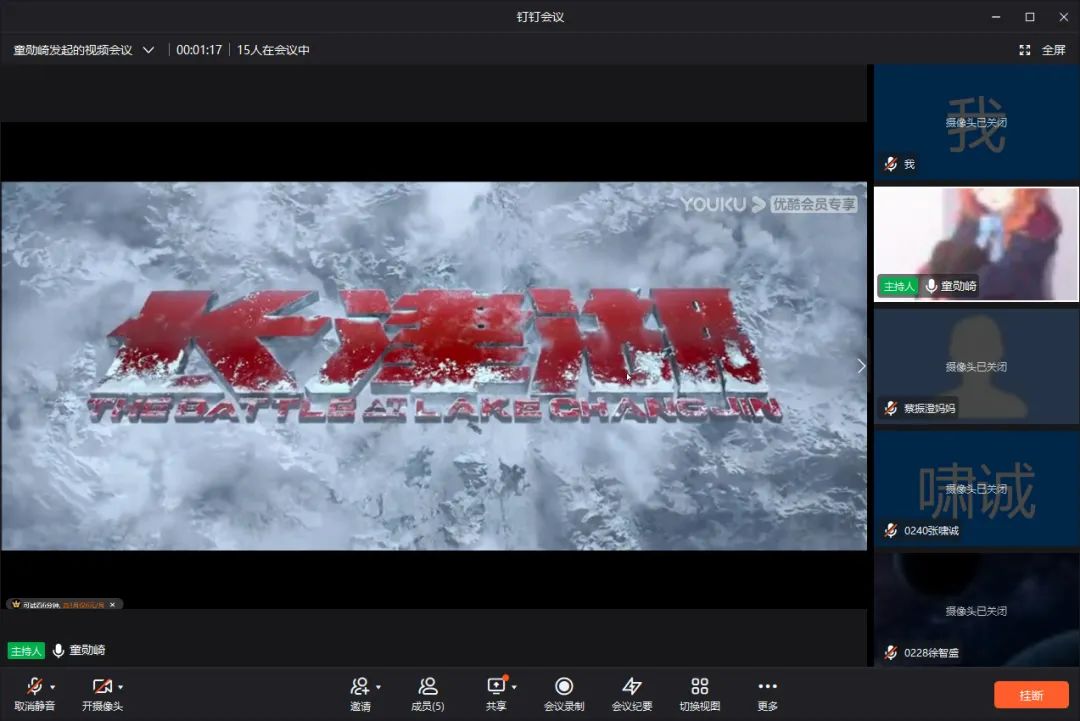Collapse the participant sidebar arrow
The image size is (1080, 721).
(861, 366)
